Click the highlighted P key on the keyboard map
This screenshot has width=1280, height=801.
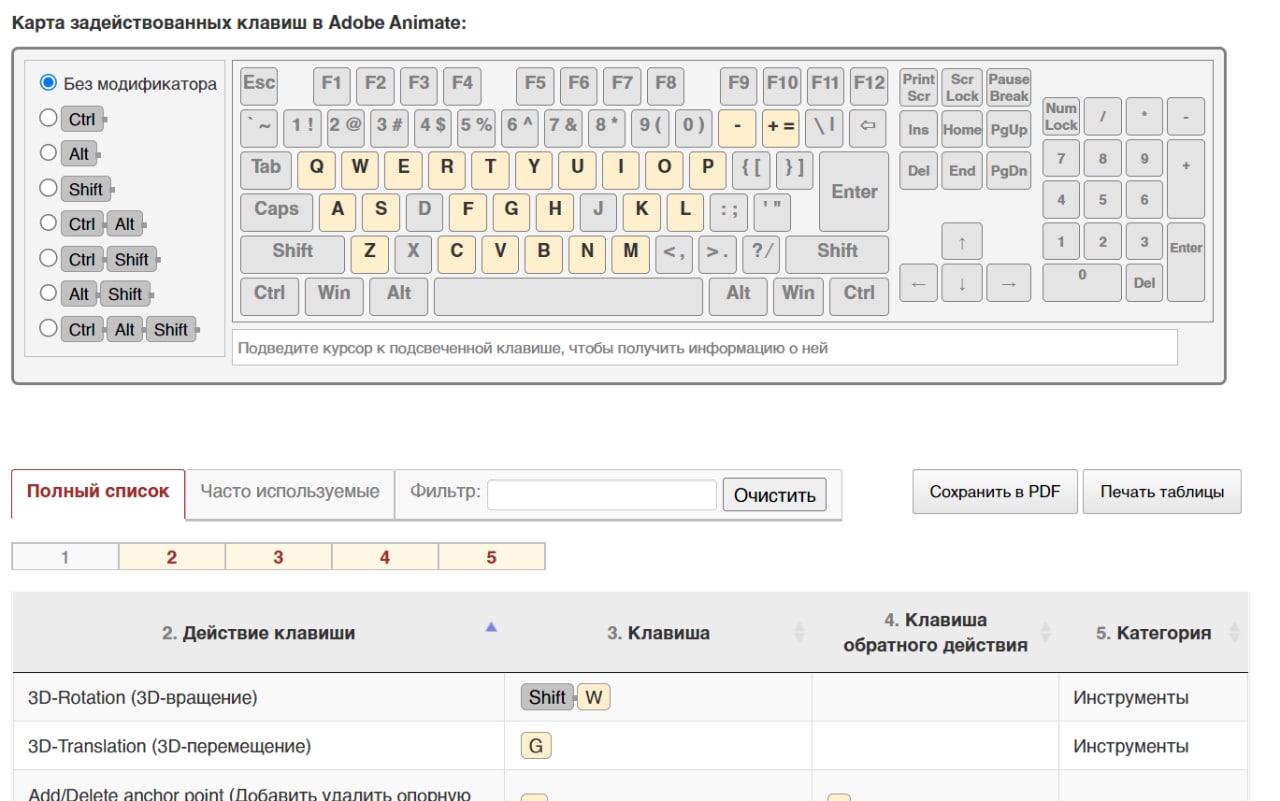[708, 169]
